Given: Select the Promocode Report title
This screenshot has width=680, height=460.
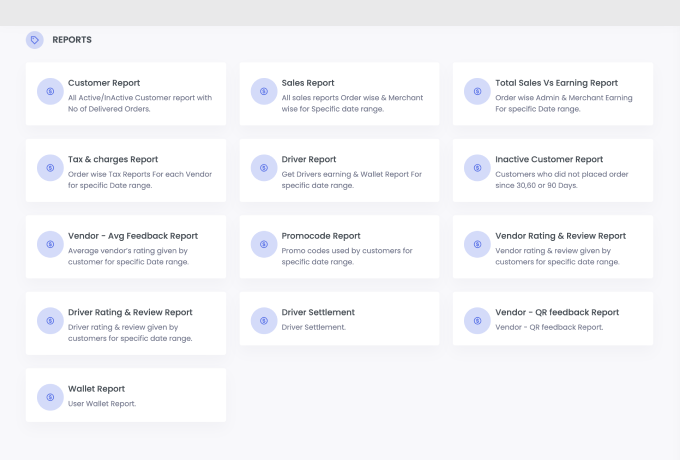Looking at the screenshot, I should coord(321,236).
